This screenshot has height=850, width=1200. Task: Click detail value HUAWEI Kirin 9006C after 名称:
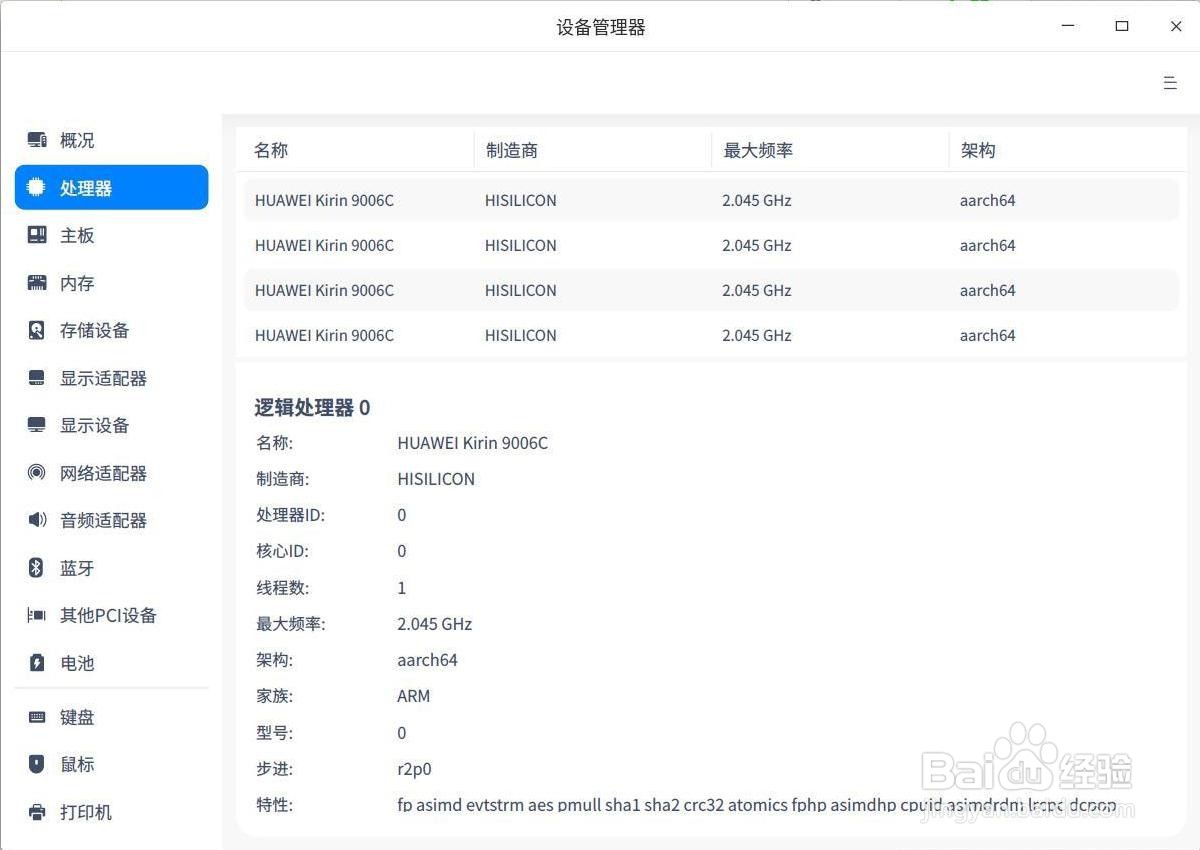472,443
